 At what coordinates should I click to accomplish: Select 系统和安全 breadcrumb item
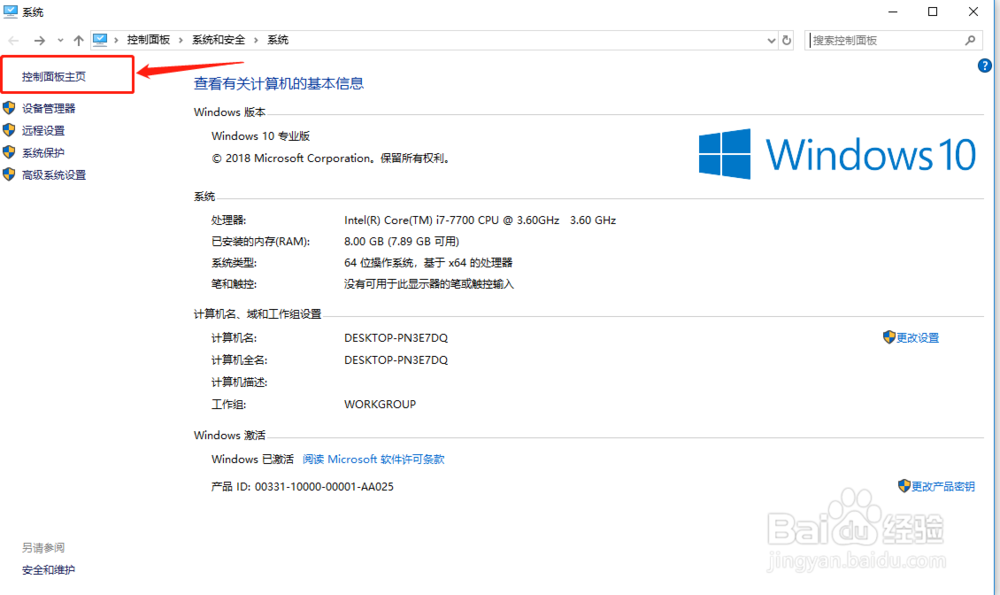219,40
